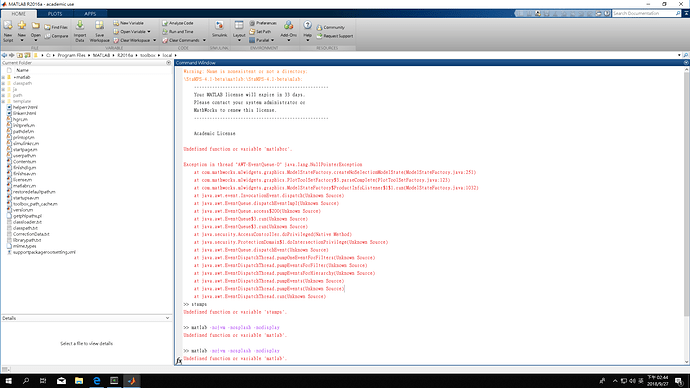This screenshot has height=388, width=690.
Task: Switch to the HOME tab
Action: 18,14
